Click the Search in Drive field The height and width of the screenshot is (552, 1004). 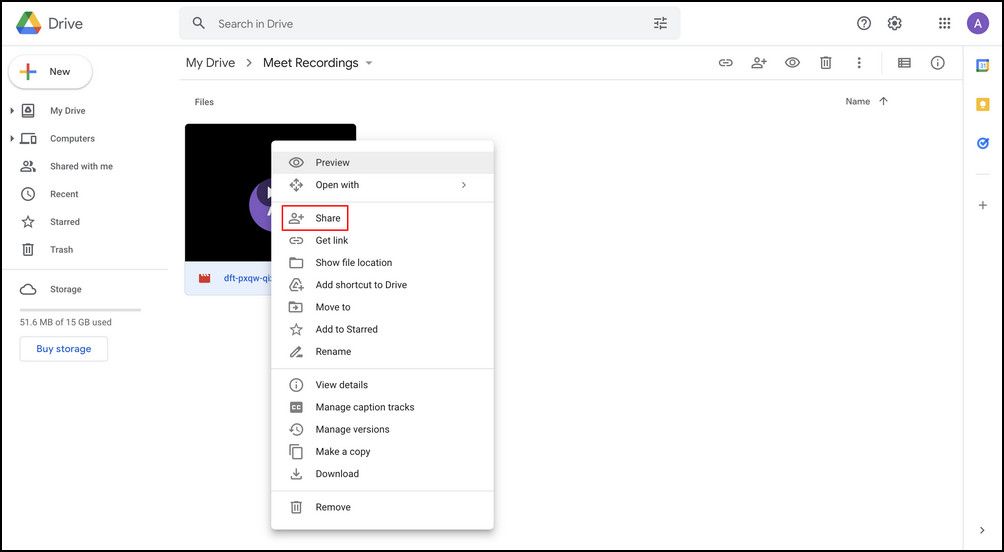pos(429,24)
